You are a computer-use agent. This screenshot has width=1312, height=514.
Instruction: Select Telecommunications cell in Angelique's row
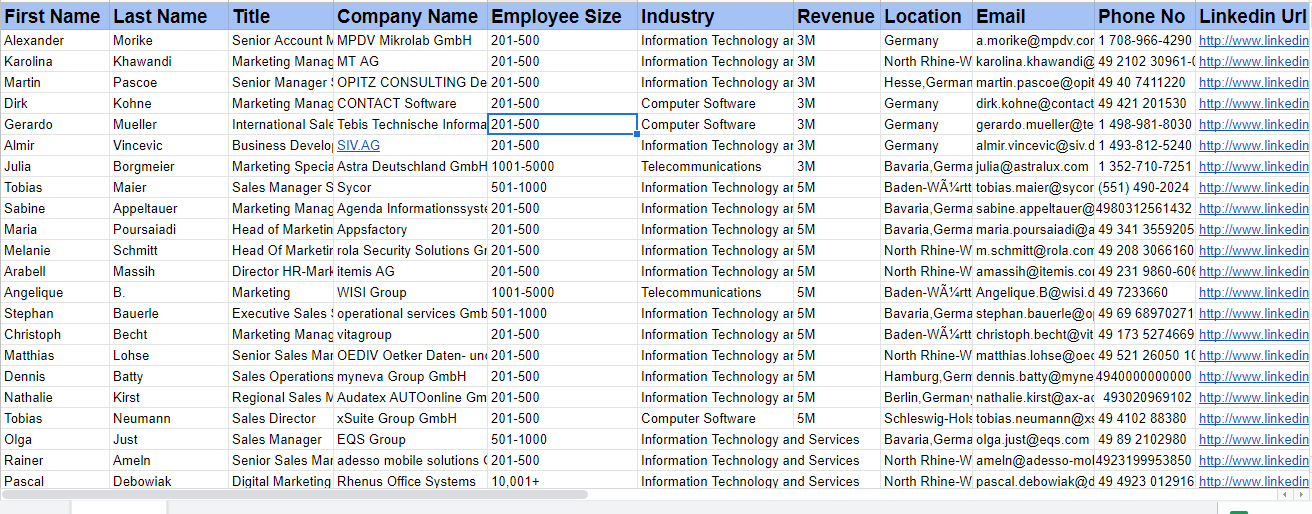click(717, 292)
